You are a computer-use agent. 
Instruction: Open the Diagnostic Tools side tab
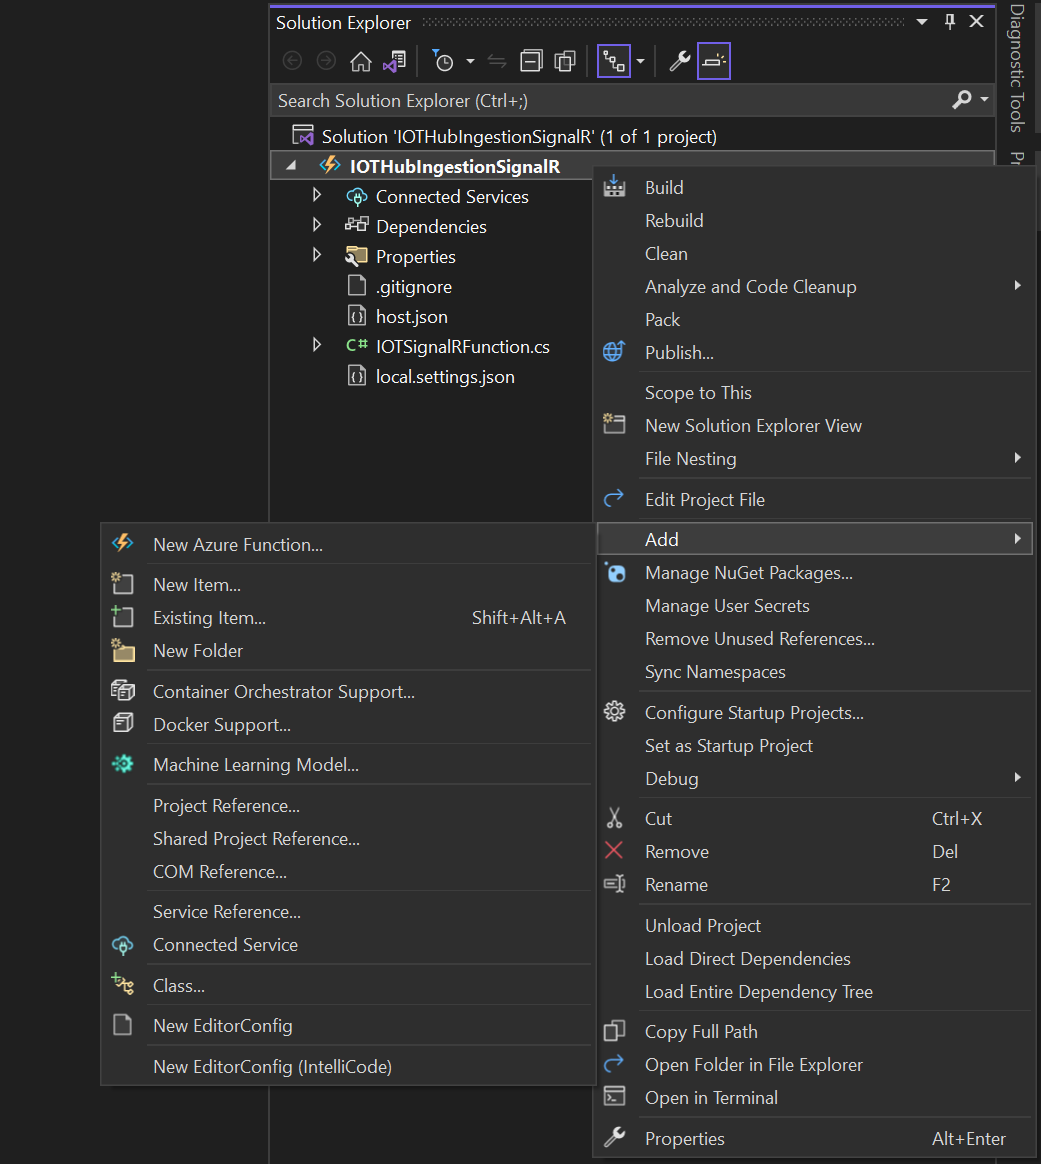pyautogui.click(x=1017, y=68)
